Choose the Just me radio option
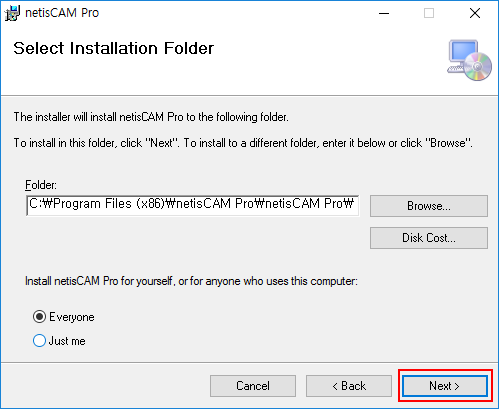 point(39,341)
